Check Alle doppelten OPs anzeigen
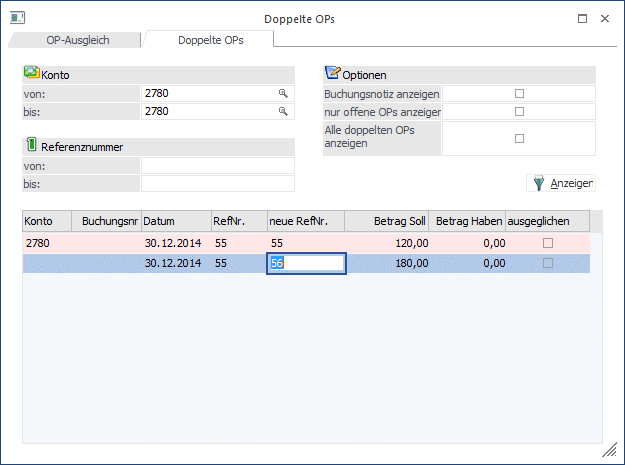 (519, 139)
